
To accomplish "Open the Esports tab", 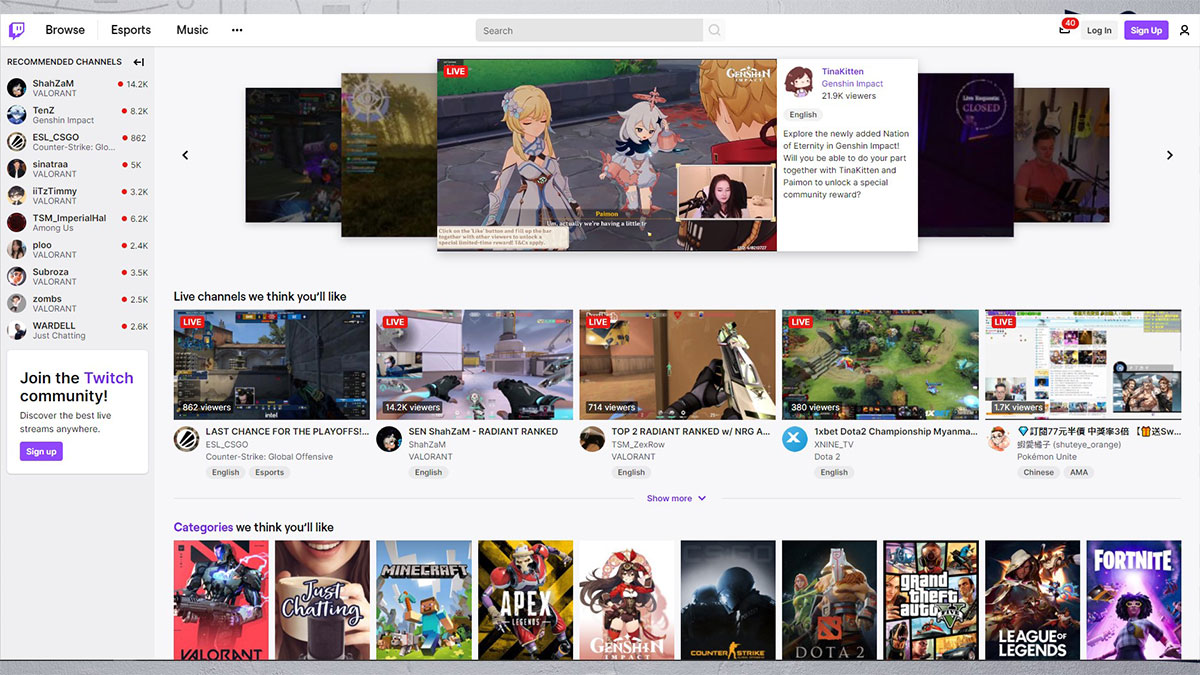I will (131, 30).
